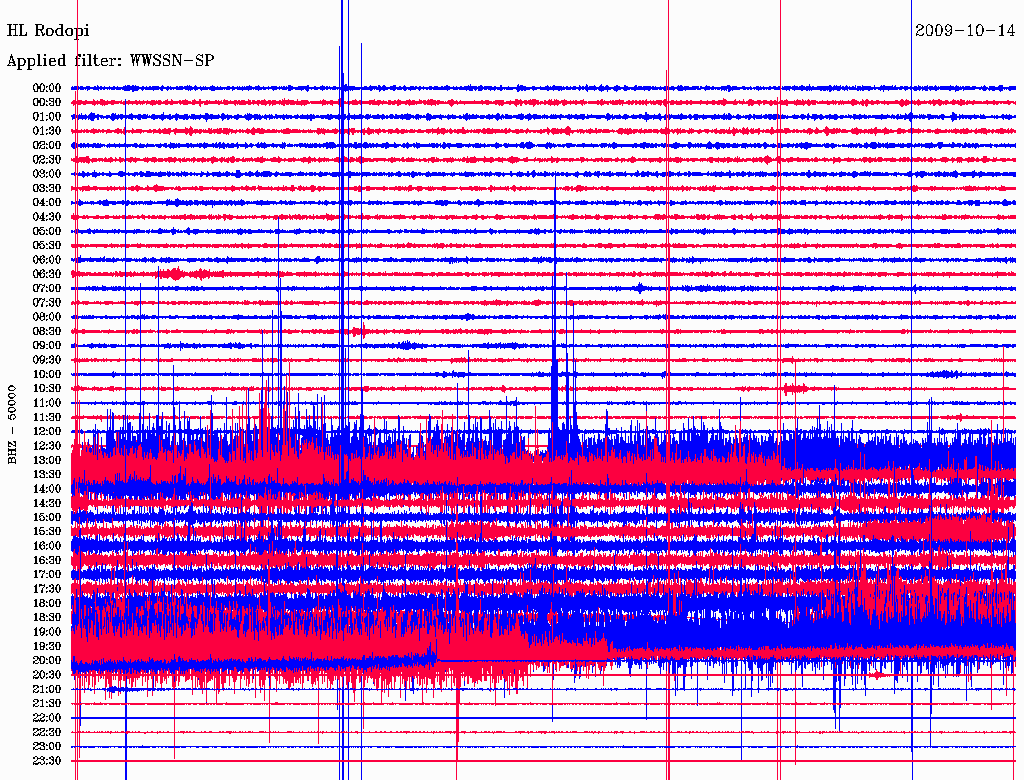Click the 04:00 time label
Screen dimensions: 1024x780
pos(47,203)
